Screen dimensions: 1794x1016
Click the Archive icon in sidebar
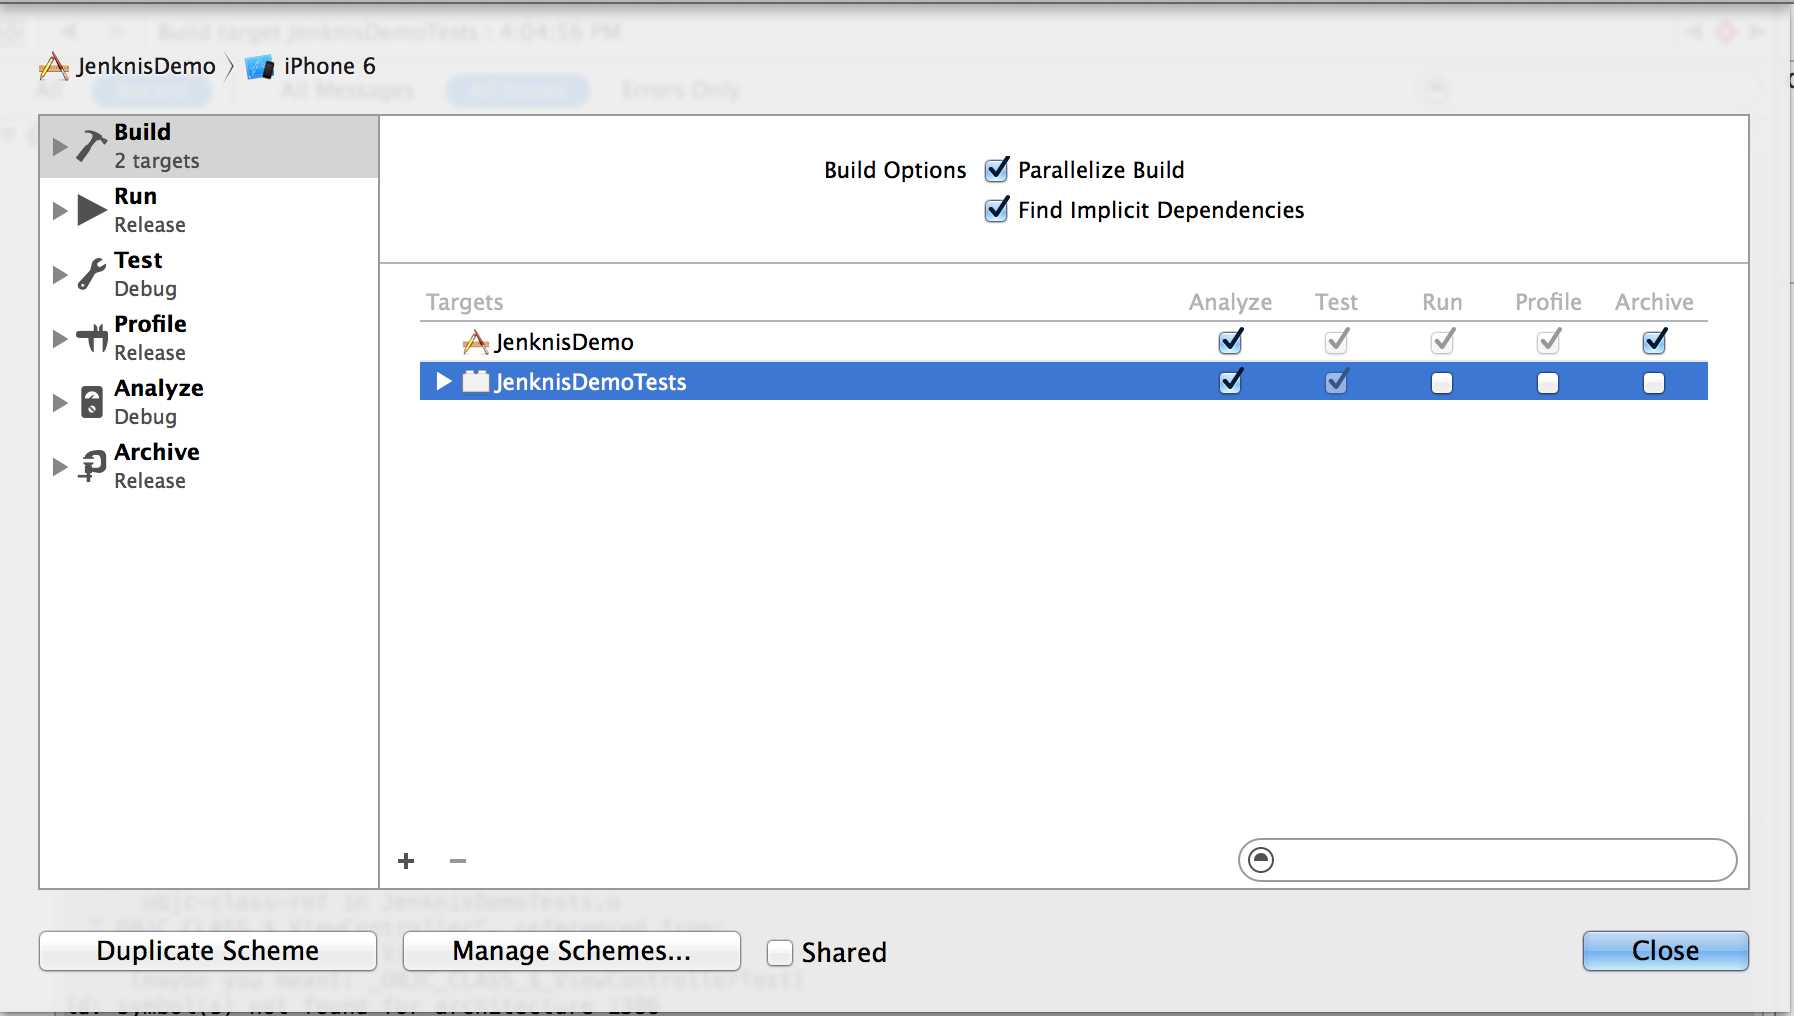[91, 466]
